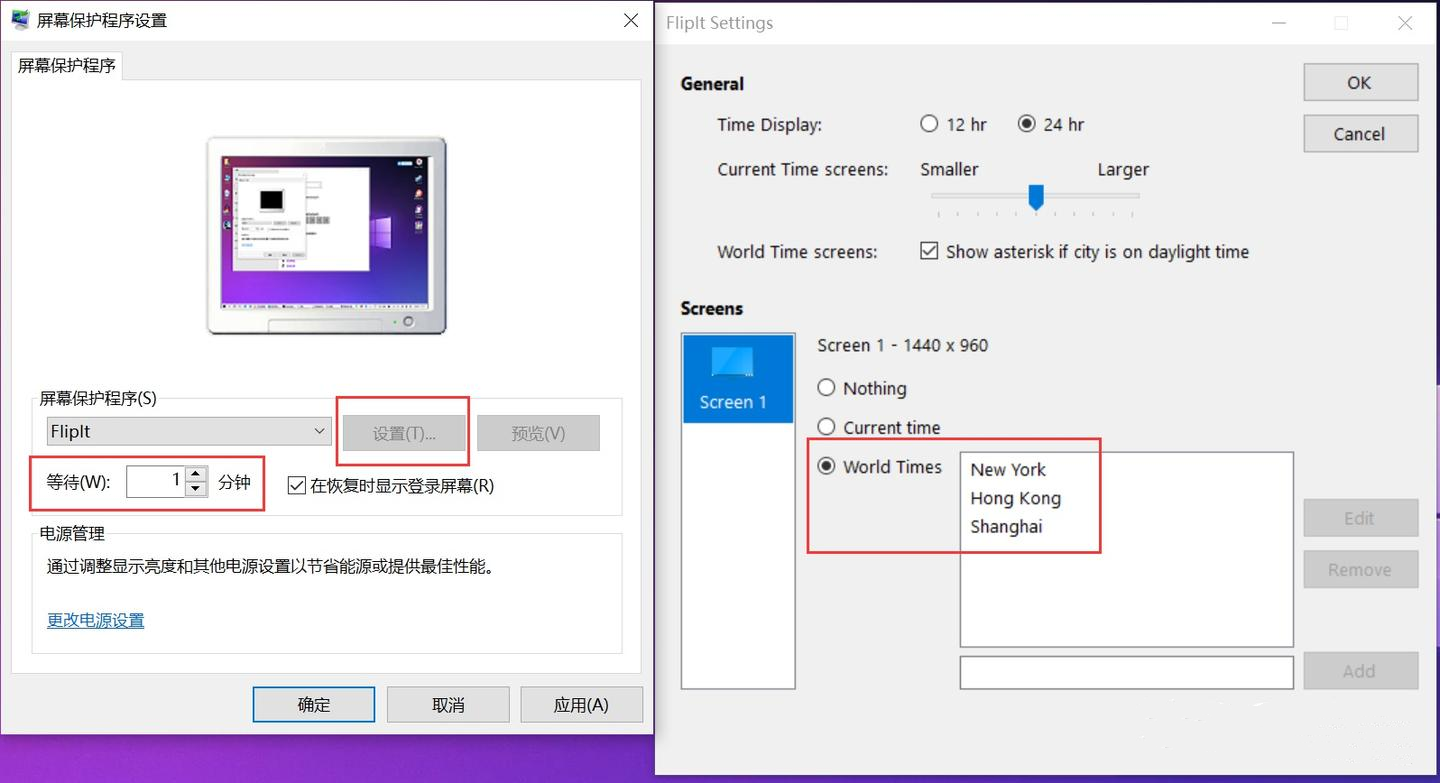Click OK in FlipIt Settings

pos(1360,83)
